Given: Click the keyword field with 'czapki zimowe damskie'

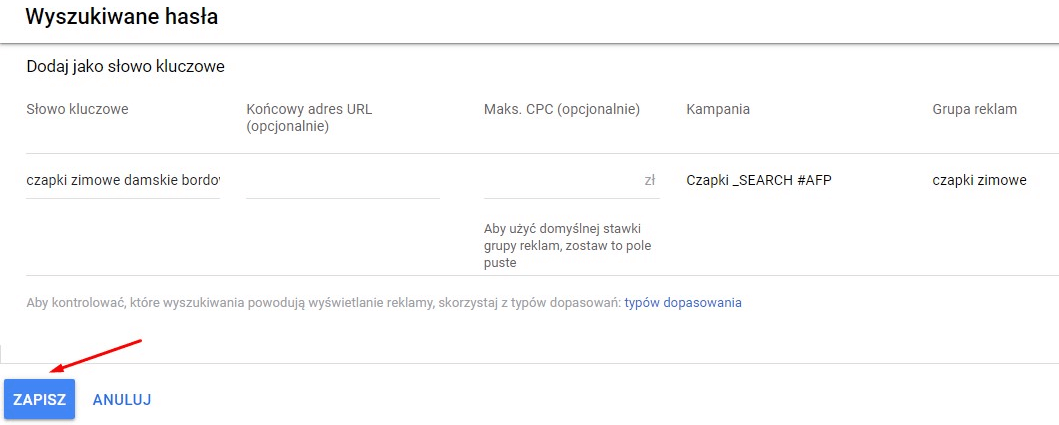Looking at the screenshot, I should coord(123,180).
